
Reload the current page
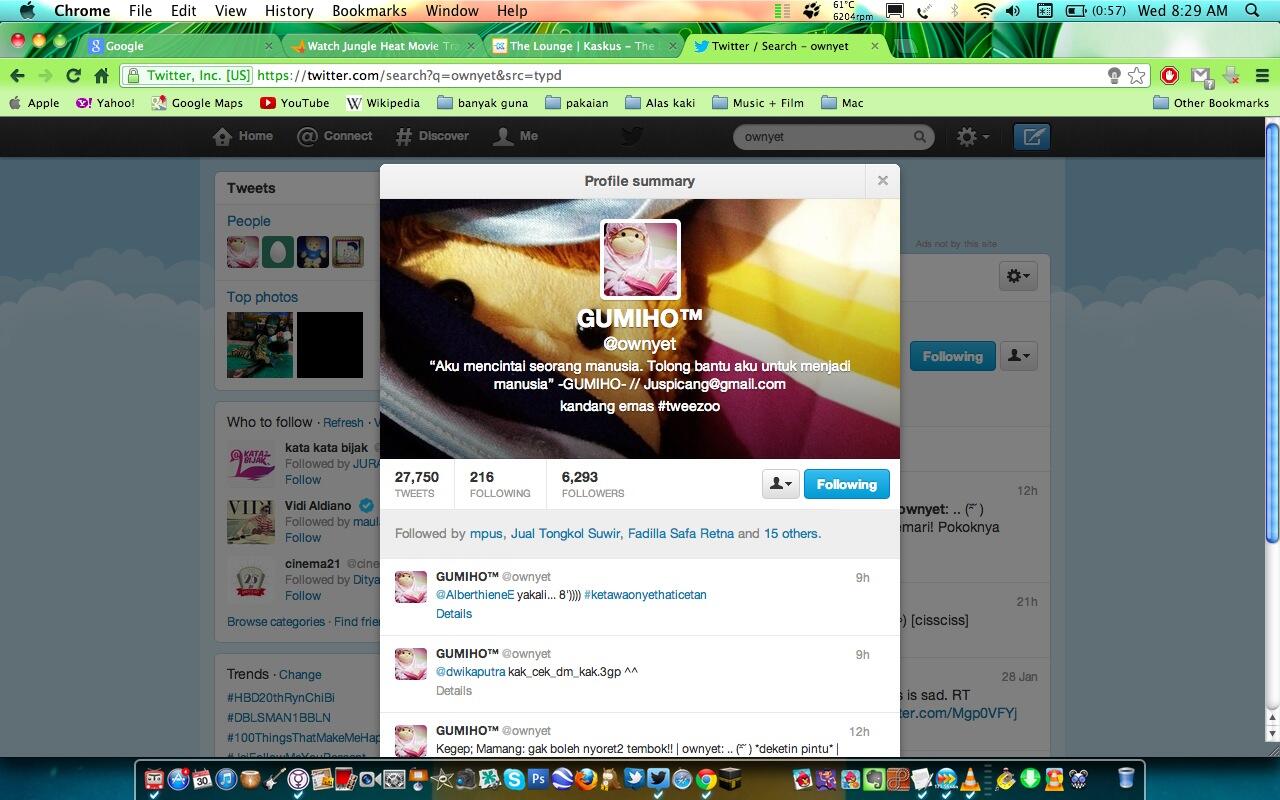73,75
